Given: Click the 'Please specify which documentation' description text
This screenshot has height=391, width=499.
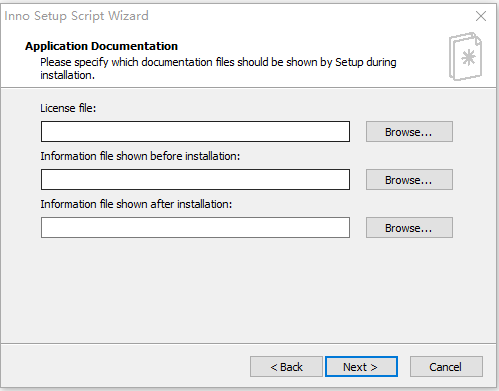Looking at the screenshot, I should (218, 68).
